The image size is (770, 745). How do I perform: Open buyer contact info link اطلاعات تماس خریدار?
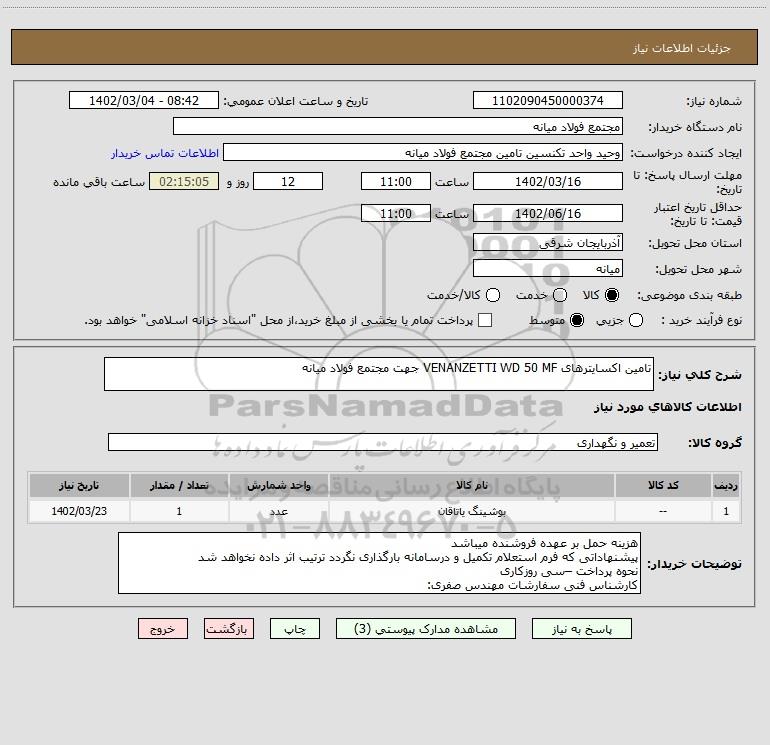(165, 153)
